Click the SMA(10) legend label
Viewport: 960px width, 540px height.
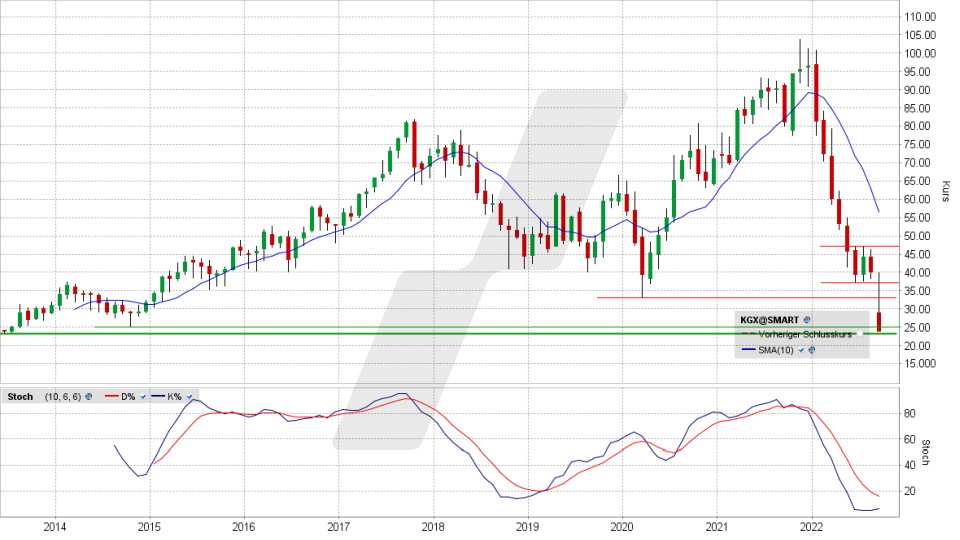(x=776, y=350)
